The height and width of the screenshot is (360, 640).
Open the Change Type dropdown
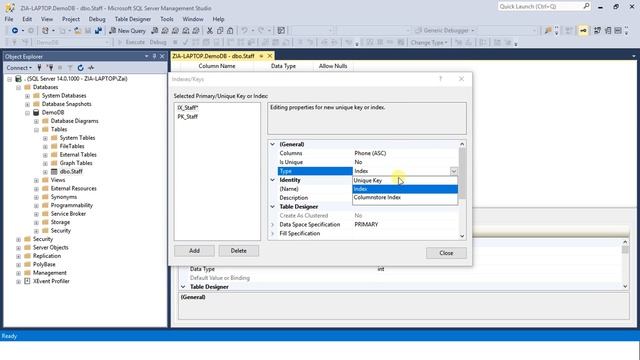pyautogui.click(x=429, y=42)
